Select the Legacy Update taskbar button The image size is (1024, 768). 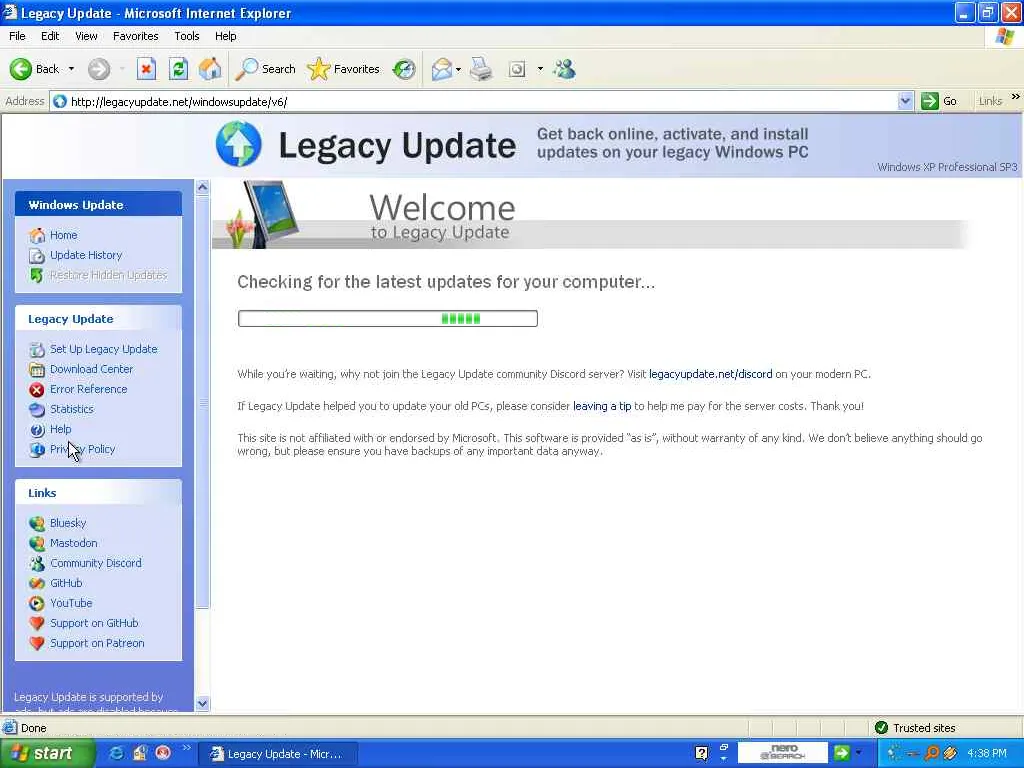click(x=278, y=754)
